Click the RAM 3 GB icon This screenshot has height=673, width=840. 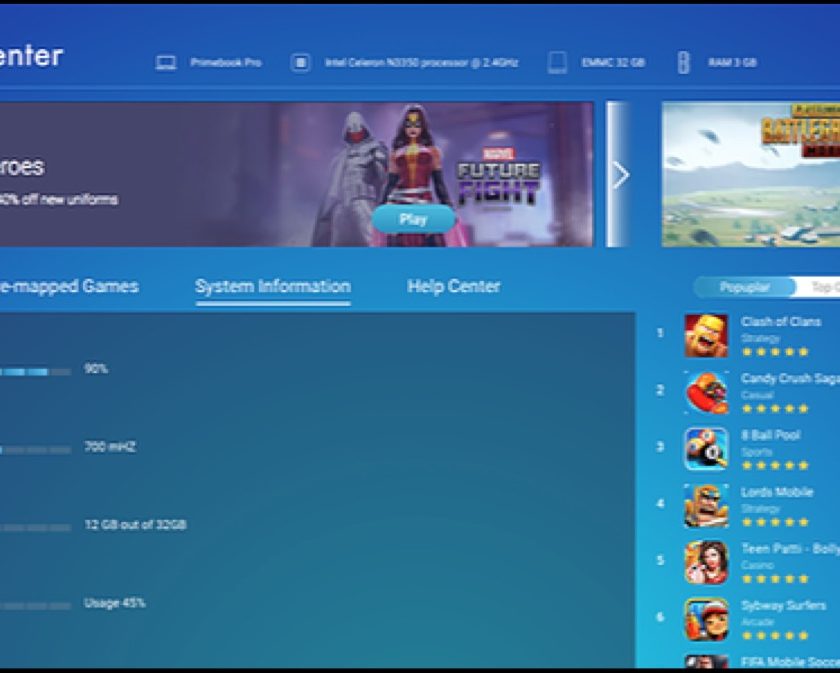coord(684,63)
